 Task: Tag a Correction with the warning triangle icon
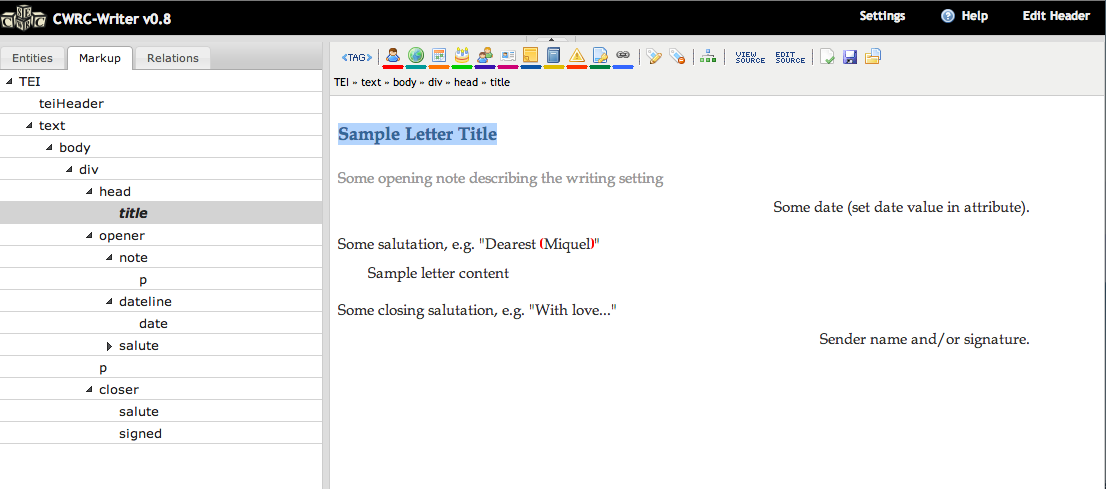click(x=577, y=56)
